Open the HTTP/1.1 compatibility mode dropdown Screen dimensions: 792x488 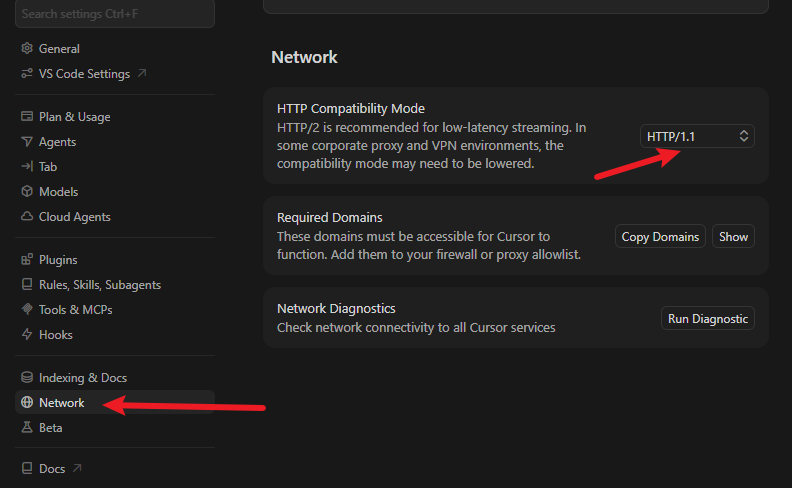click(697, 136)
